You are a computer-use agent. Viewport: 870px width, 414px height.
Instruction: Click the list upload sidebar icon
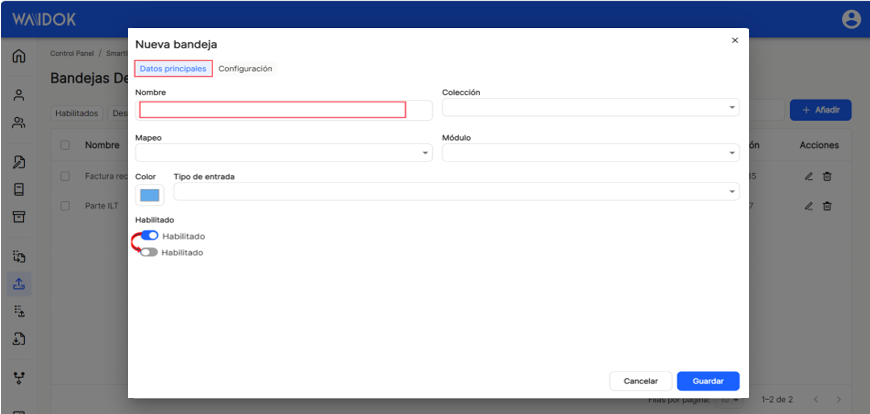19,311
